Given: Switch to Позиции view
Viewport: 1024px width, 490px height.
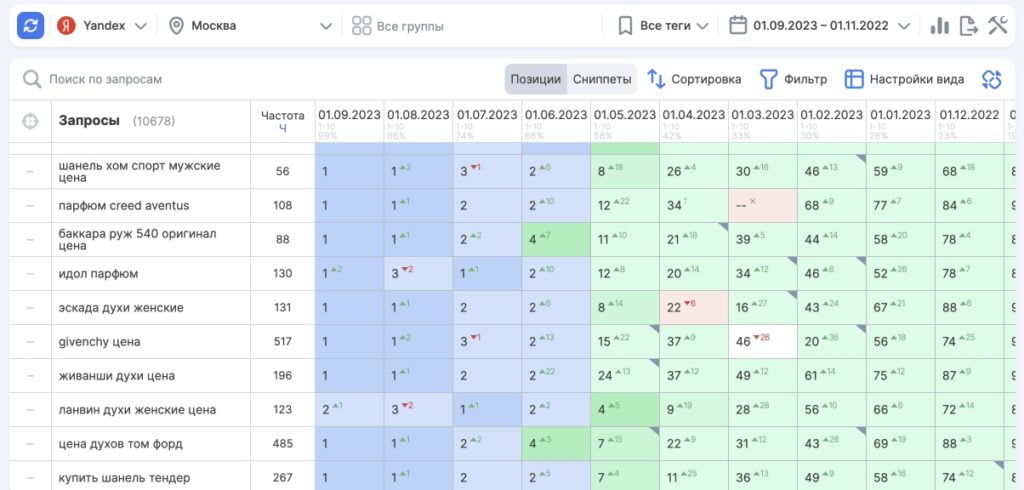Looking at the screenshot, I should 535,79.
